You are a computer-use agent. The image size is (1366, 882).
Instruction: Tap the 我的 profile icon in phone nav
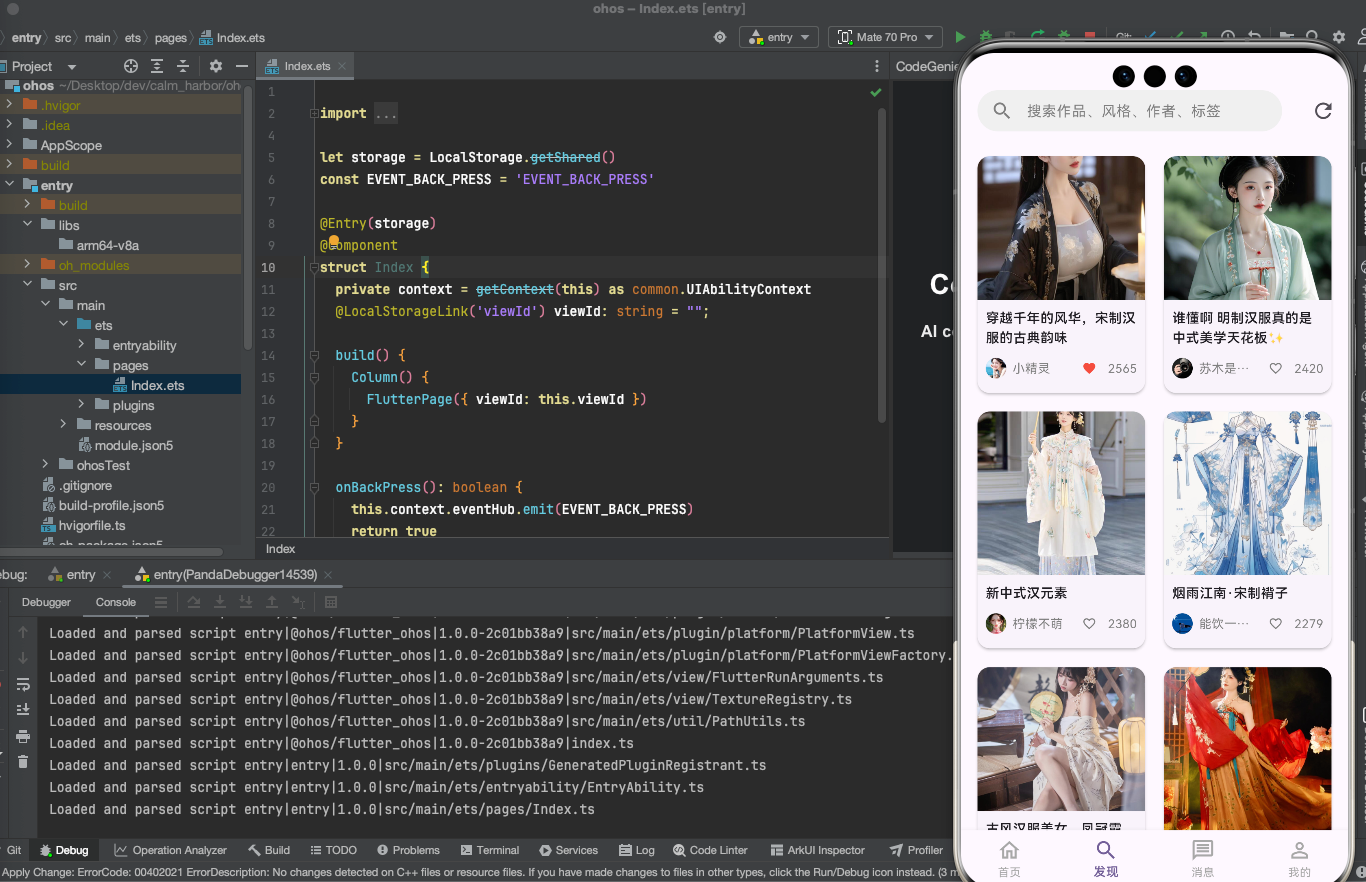tap(1299, 850)
